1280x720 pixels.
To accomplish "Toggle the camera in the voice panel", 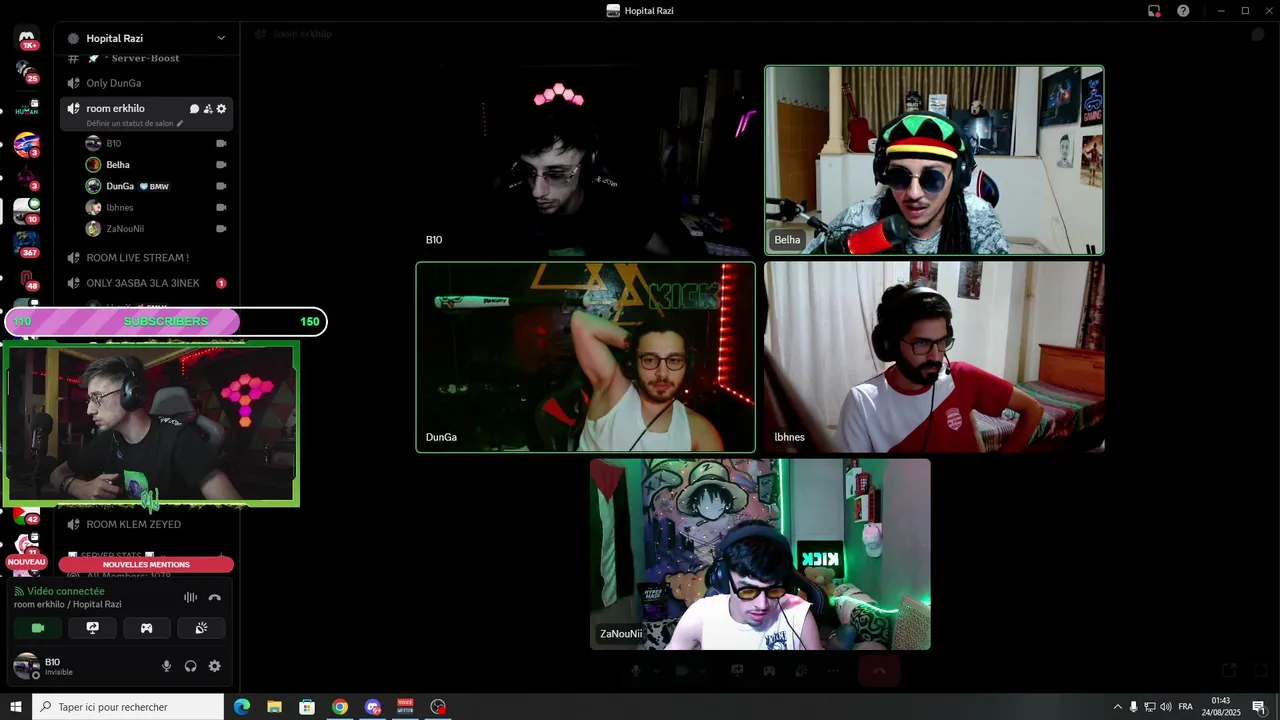I will pos(38,628).
